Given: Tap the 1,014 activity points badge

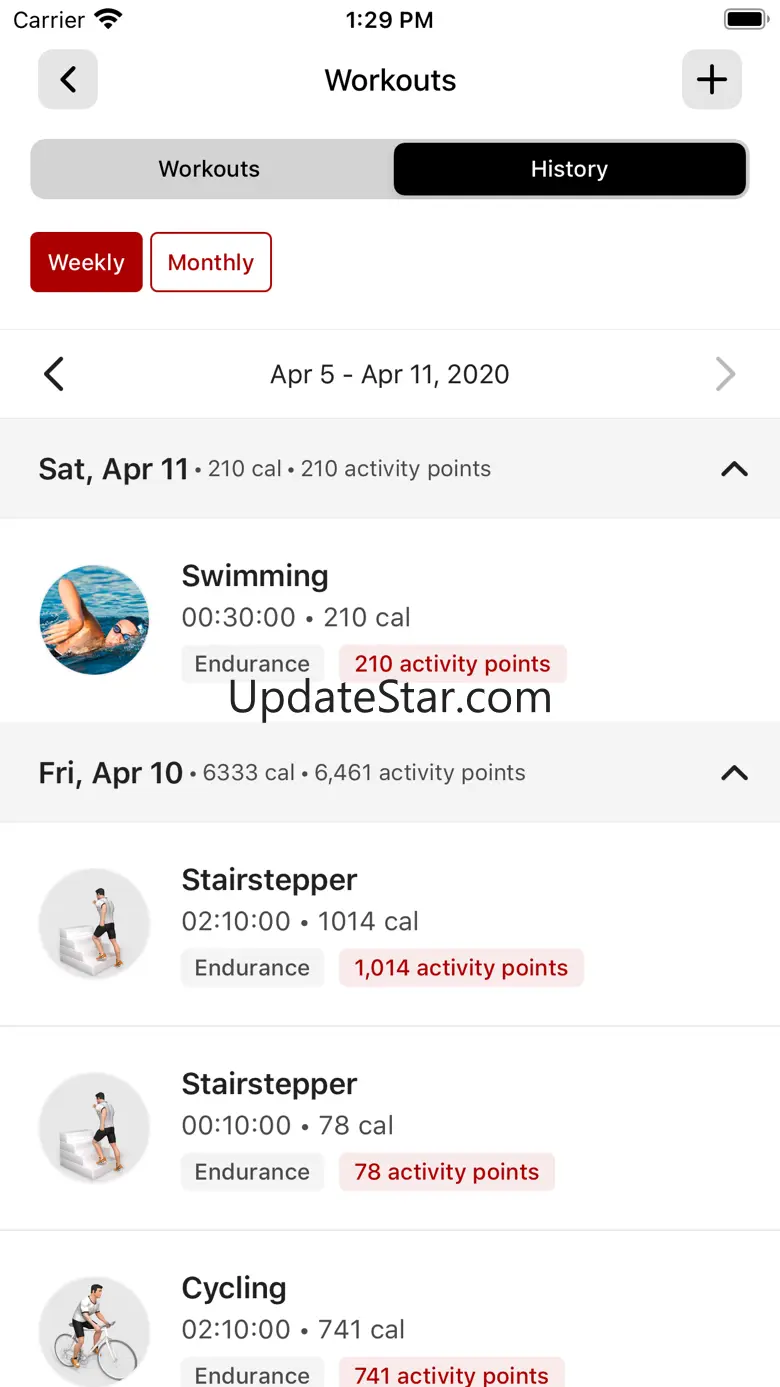Looking at the screenshot, I should [461, 968].
